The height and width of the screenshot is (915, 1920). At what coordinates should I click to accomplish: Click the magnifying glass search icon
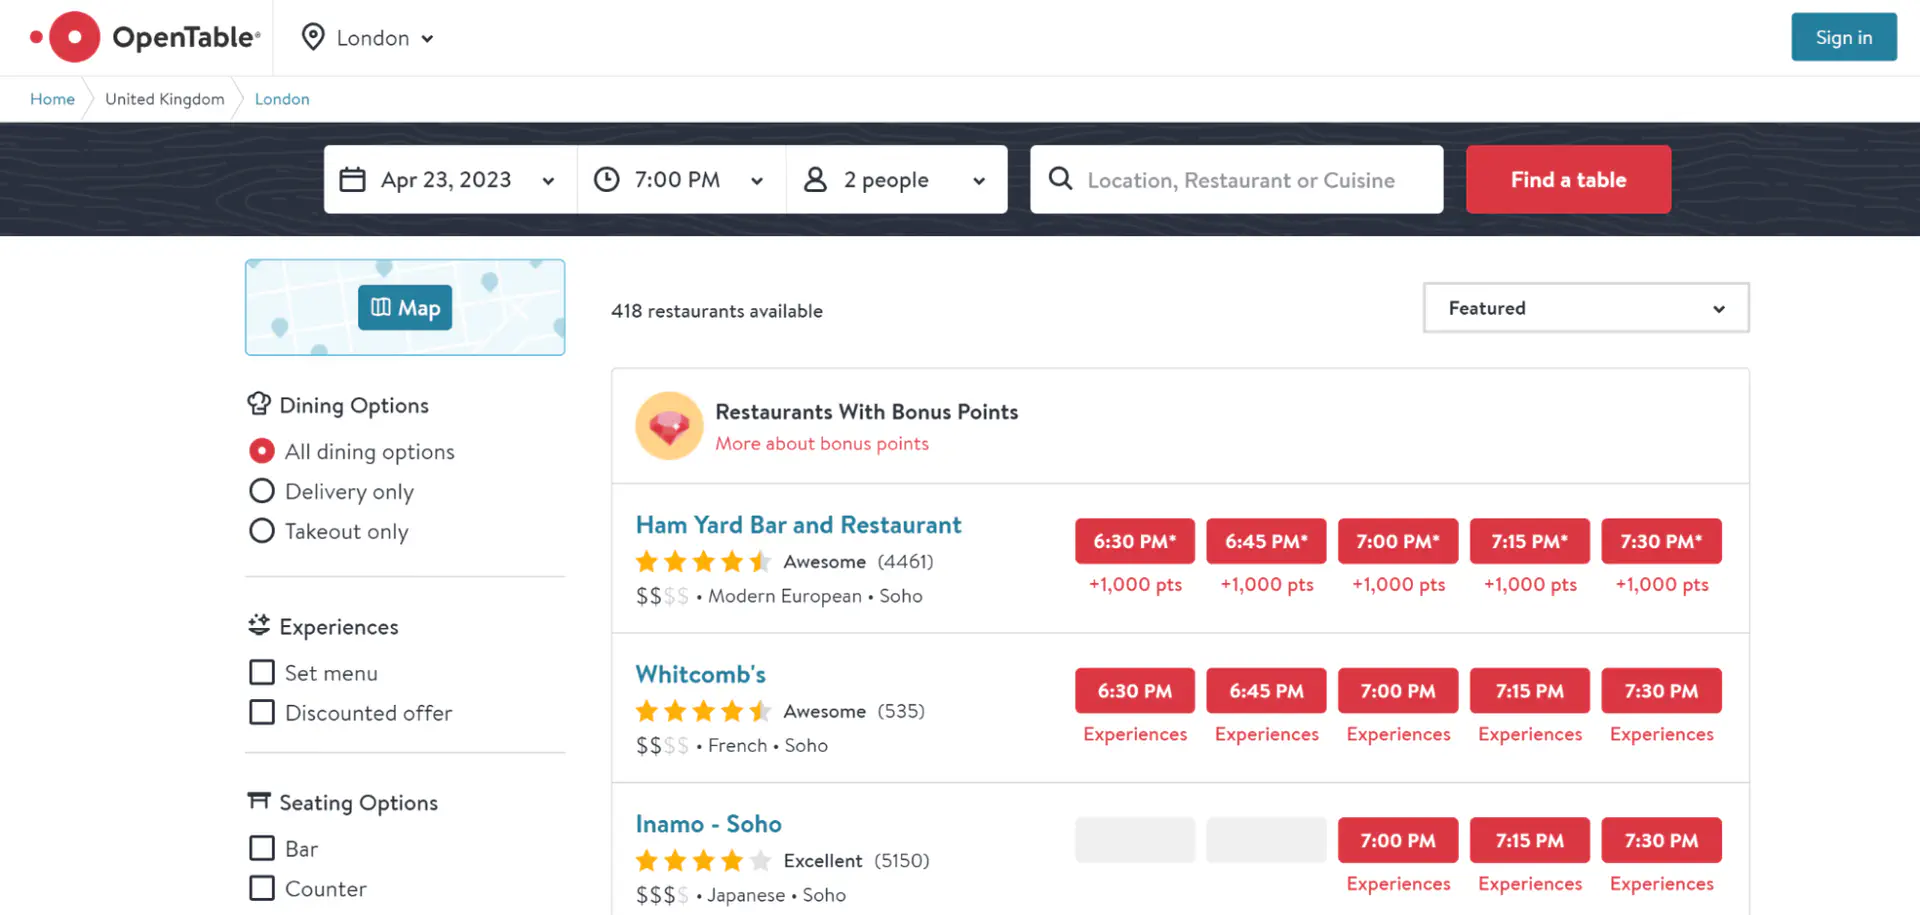point(1060,179)
